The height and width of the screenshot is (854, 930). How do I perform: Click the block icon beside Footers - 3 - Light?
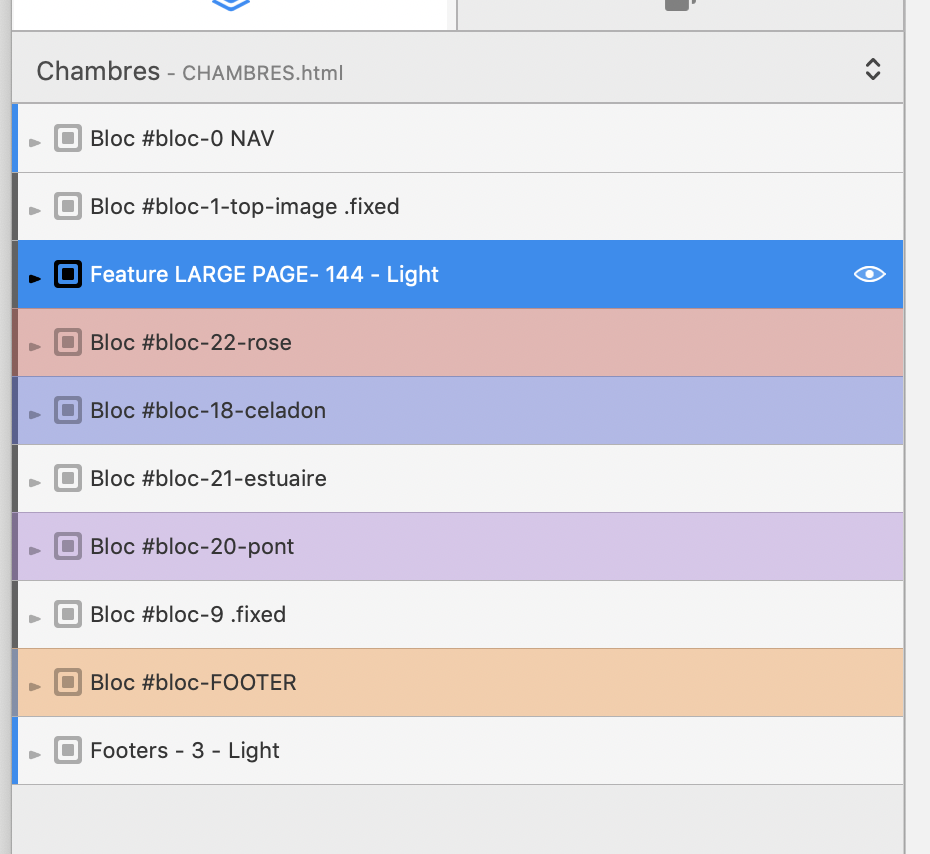pyautogui.click(x=67, y=750)
